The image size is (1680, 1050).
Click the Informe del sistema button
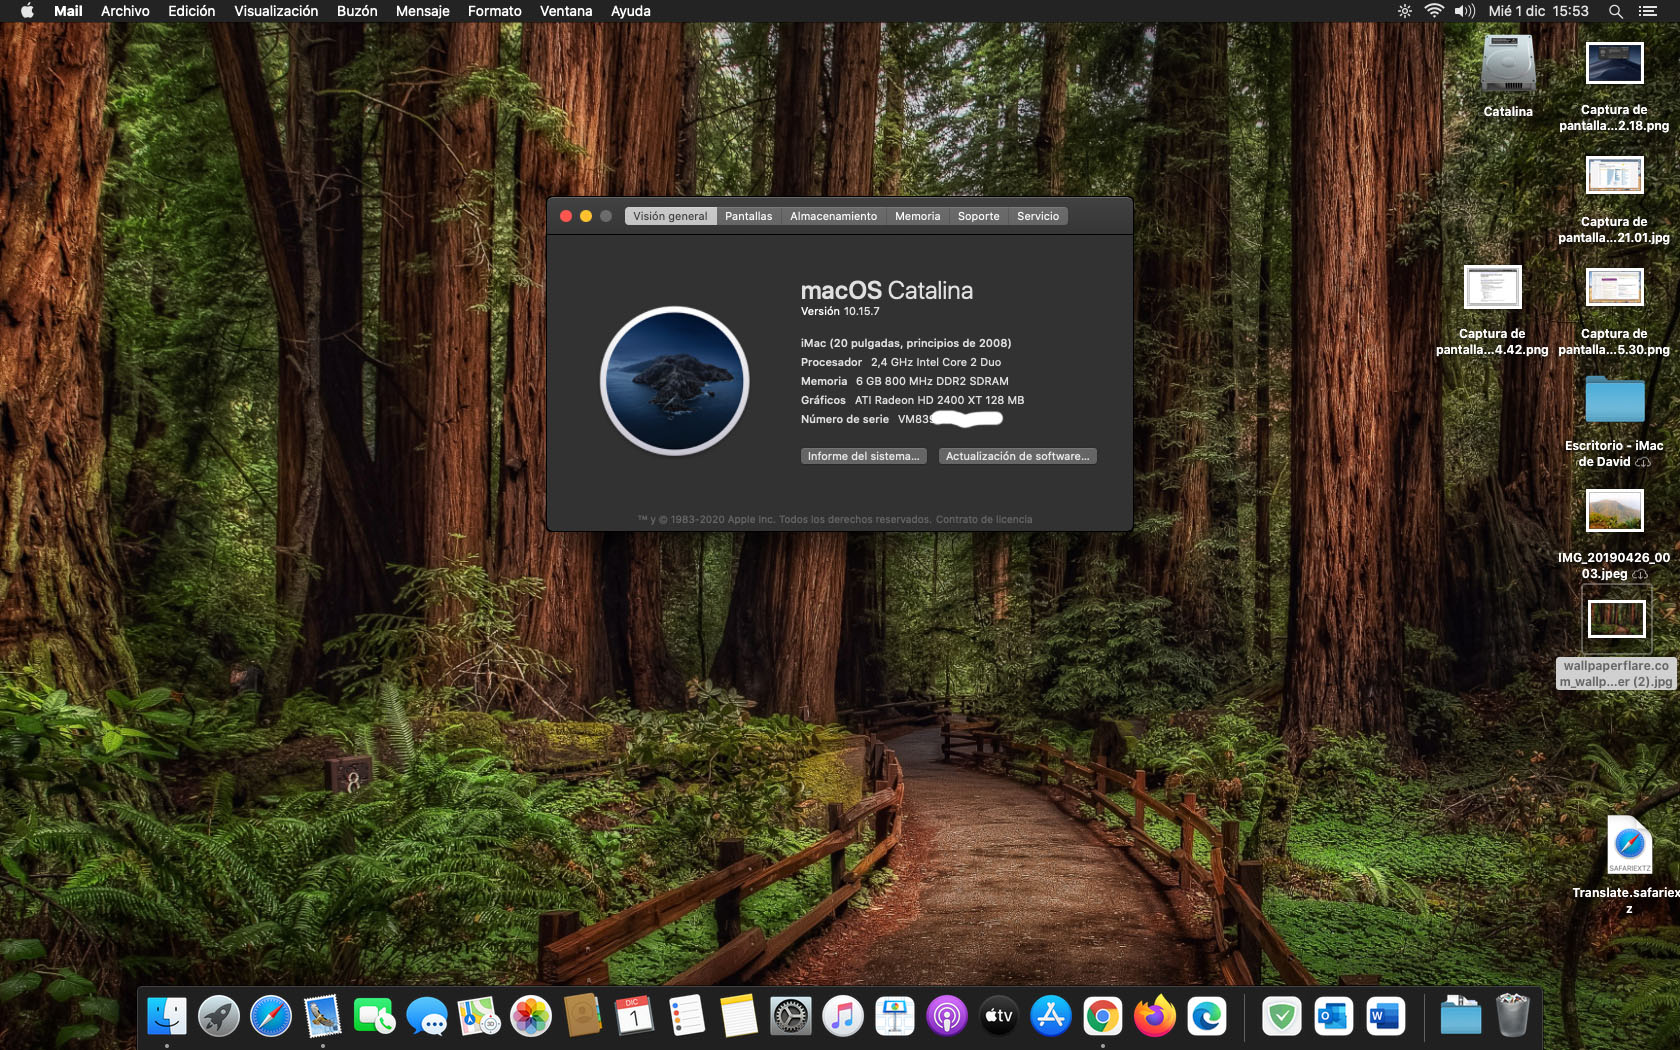click(864, 456)
